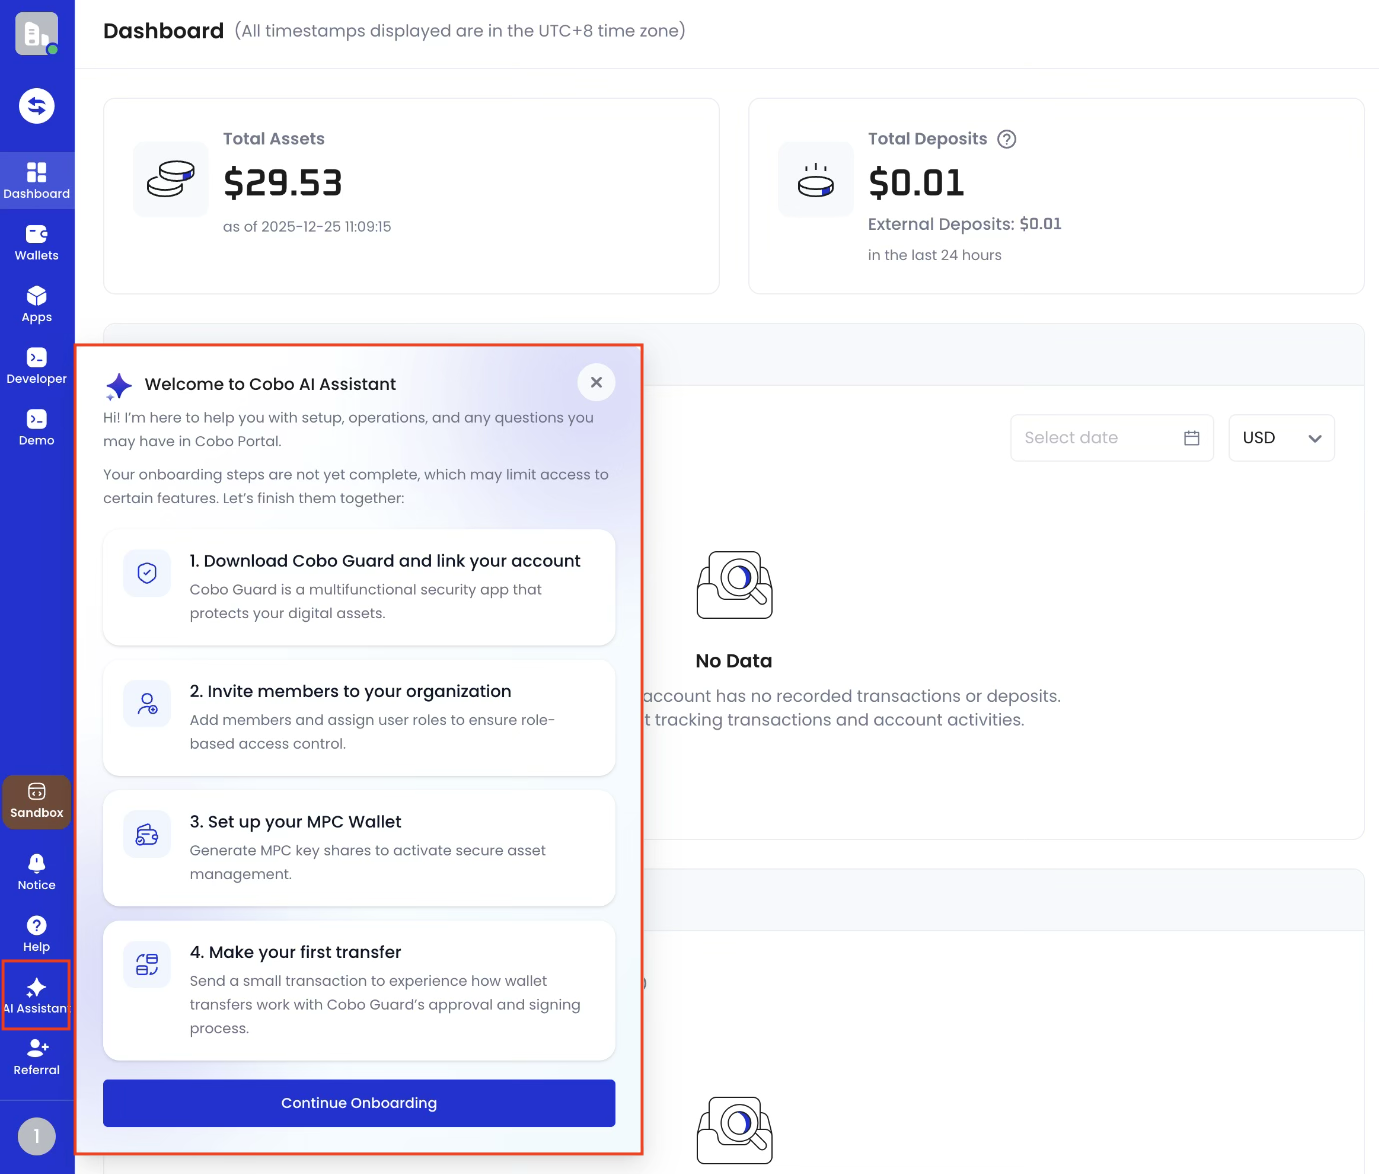Launch the Sandbox environment
The height and width of the screenshot is (1174, 1379).
pos(37,800)
